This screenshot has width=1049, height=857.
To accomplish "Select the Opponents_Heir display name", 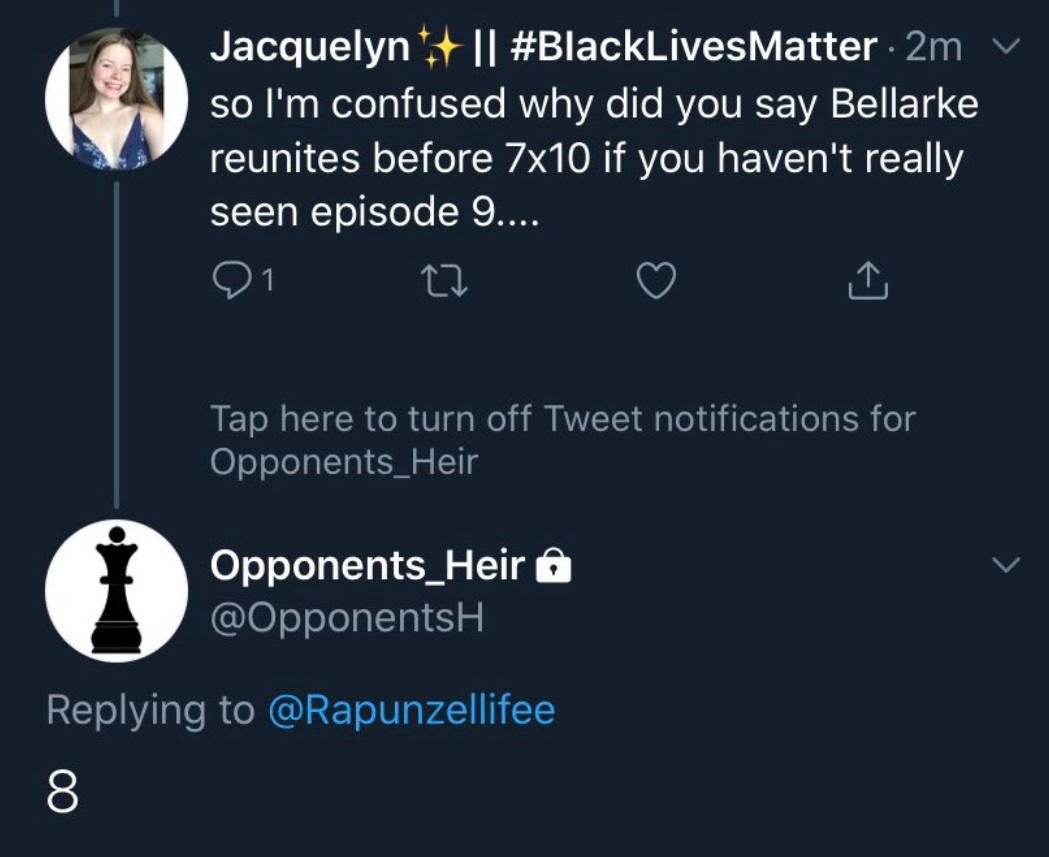I will [x=367, y=566].
